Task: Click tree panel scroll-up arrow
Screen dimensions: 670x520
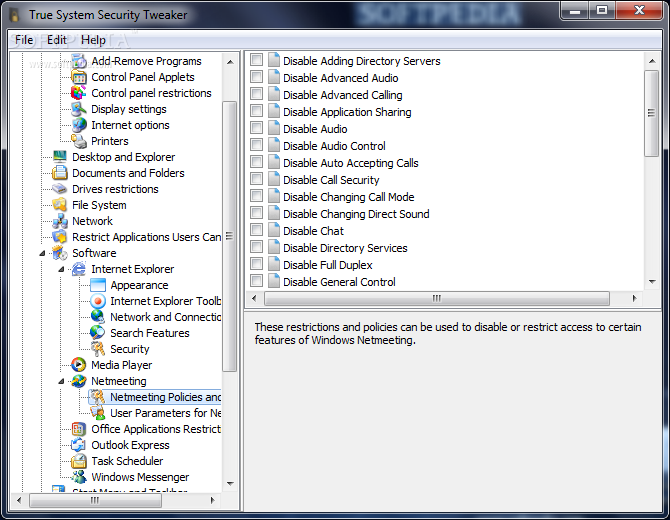Action: coord(230,62)
